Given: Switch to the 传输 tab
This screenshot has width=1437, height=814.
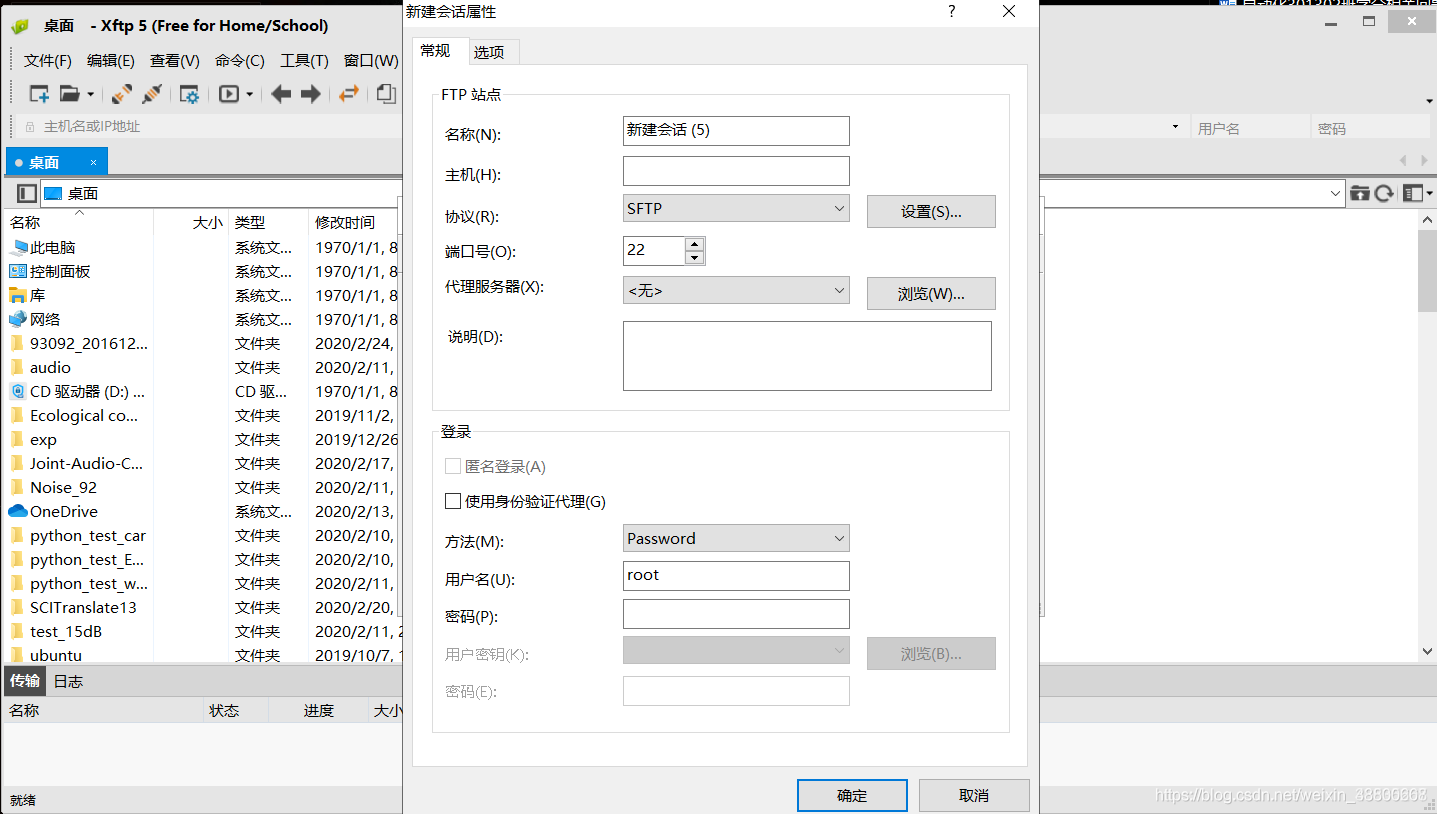Looking at the screenshot, I should click(25, 681).
